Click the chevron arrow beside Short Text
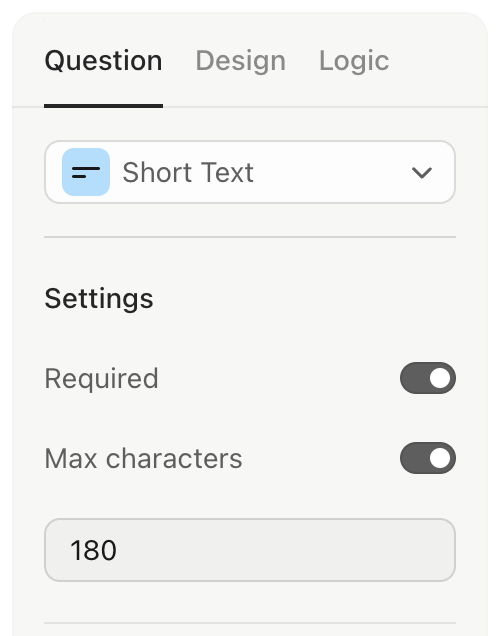 click(422, 173)
